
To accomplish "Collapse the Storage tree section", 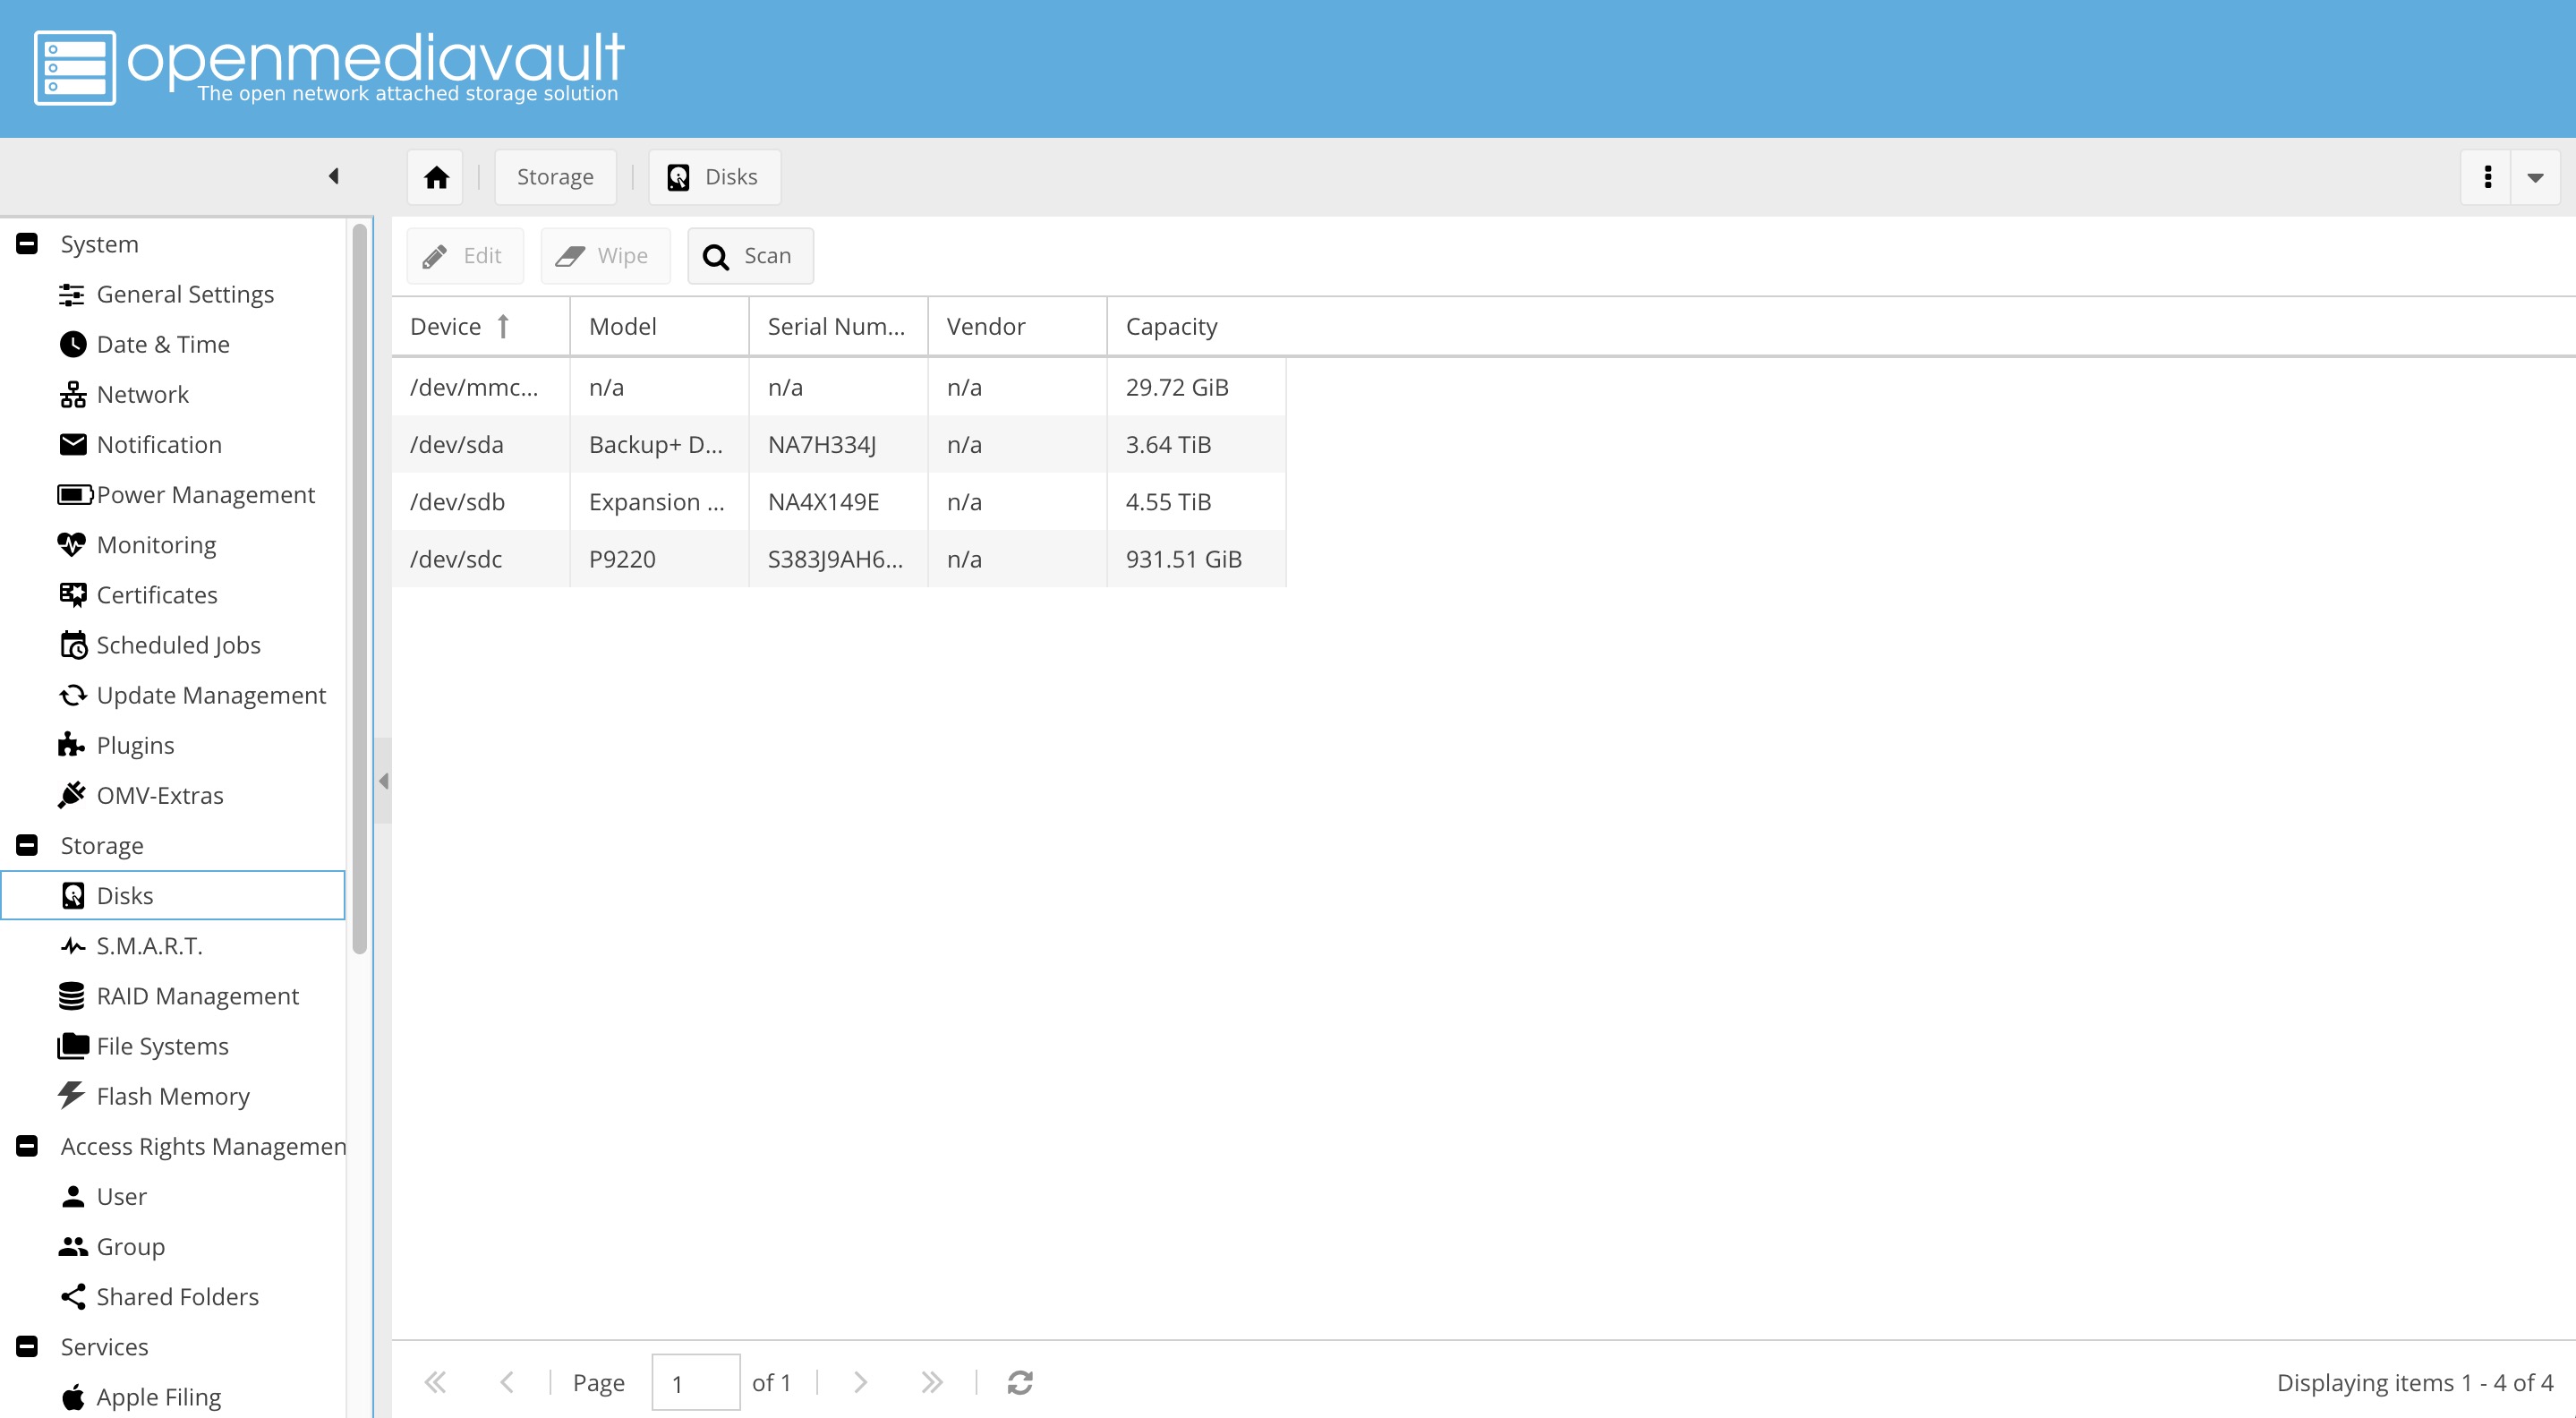I will [27, 845].
